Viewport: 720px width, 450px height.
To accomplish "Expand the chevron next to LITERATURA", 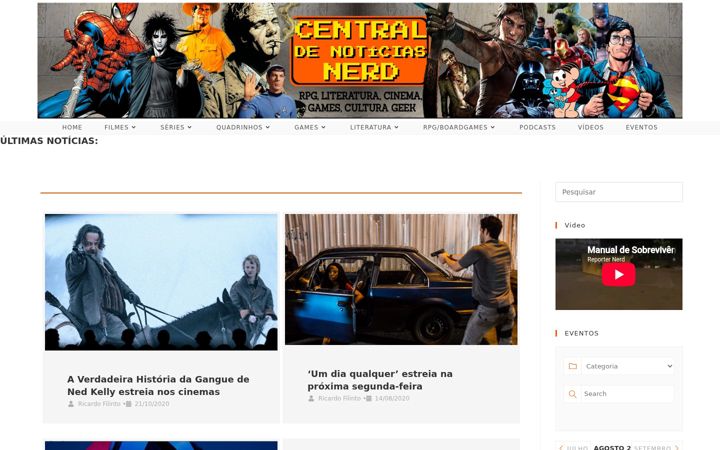I will coord(396,127).
